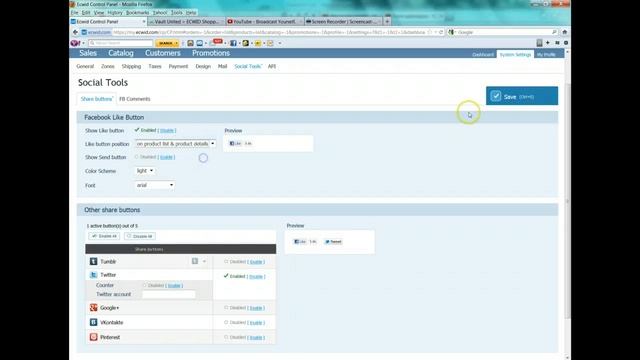This screenshot has height=360, width=640.
Task: Click the round add-on icon at right end of toolbar
Action: [566, 43]
